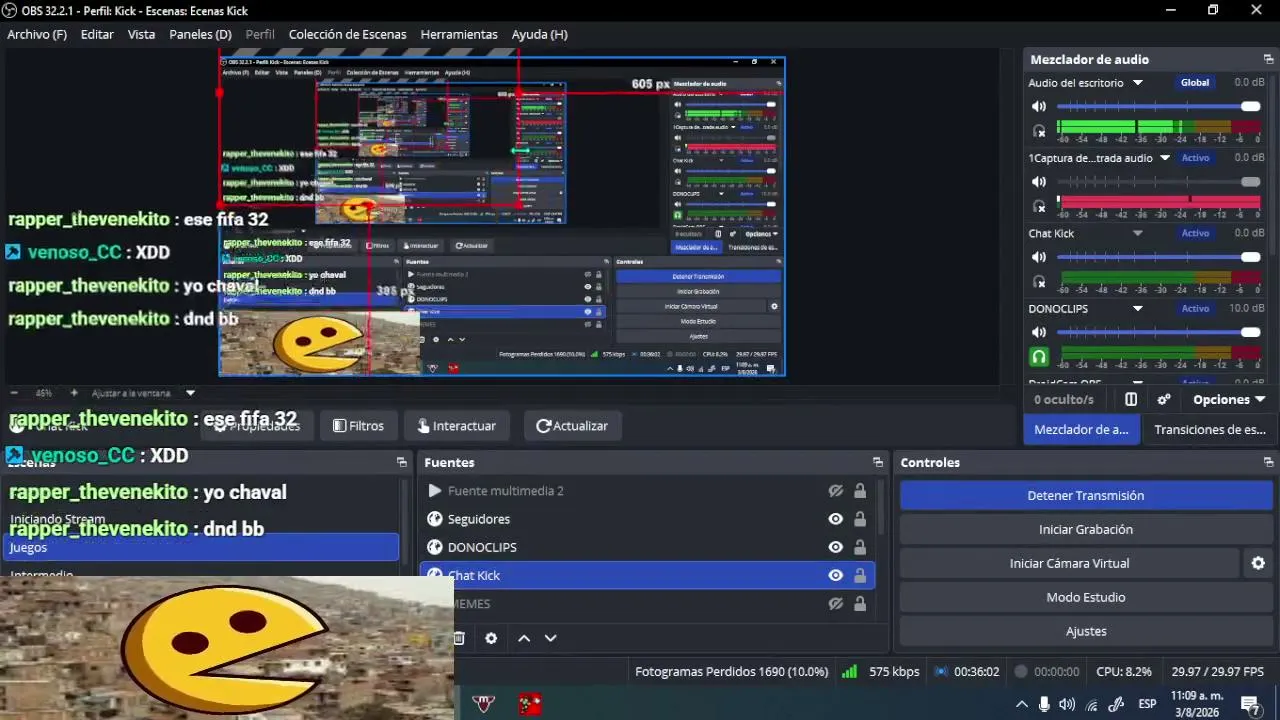Mute the 1Captura de entrada audio speaker

point(1039,182)
